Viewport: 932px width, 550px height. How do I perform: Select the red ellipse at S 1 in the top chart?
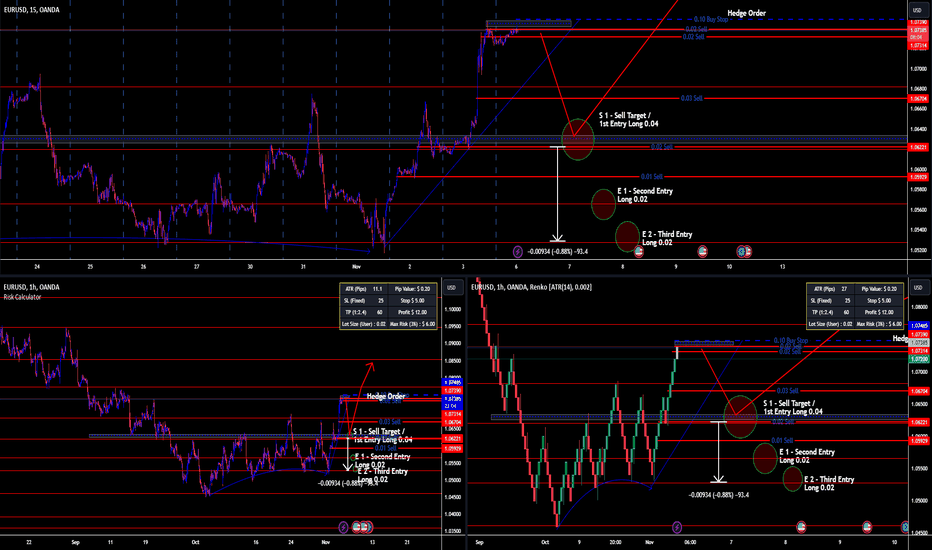point(578,140)
